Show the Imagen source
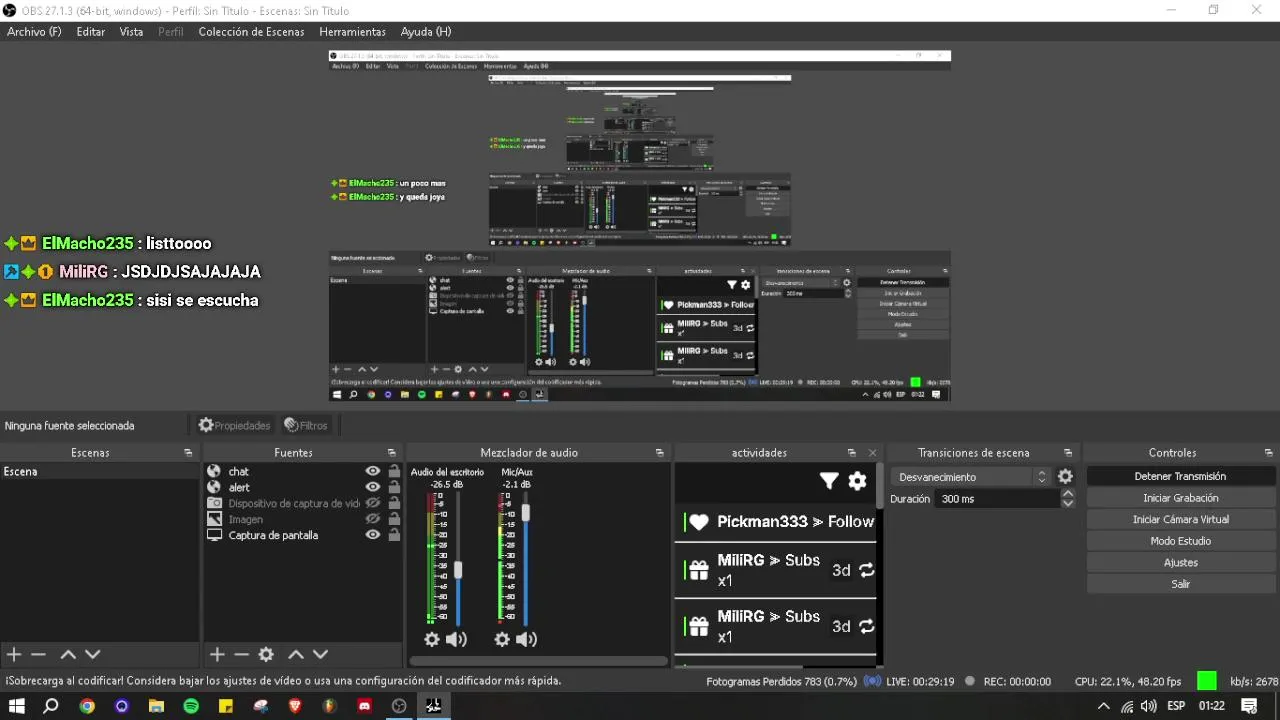1280x720 pixels. pos(373,519)
